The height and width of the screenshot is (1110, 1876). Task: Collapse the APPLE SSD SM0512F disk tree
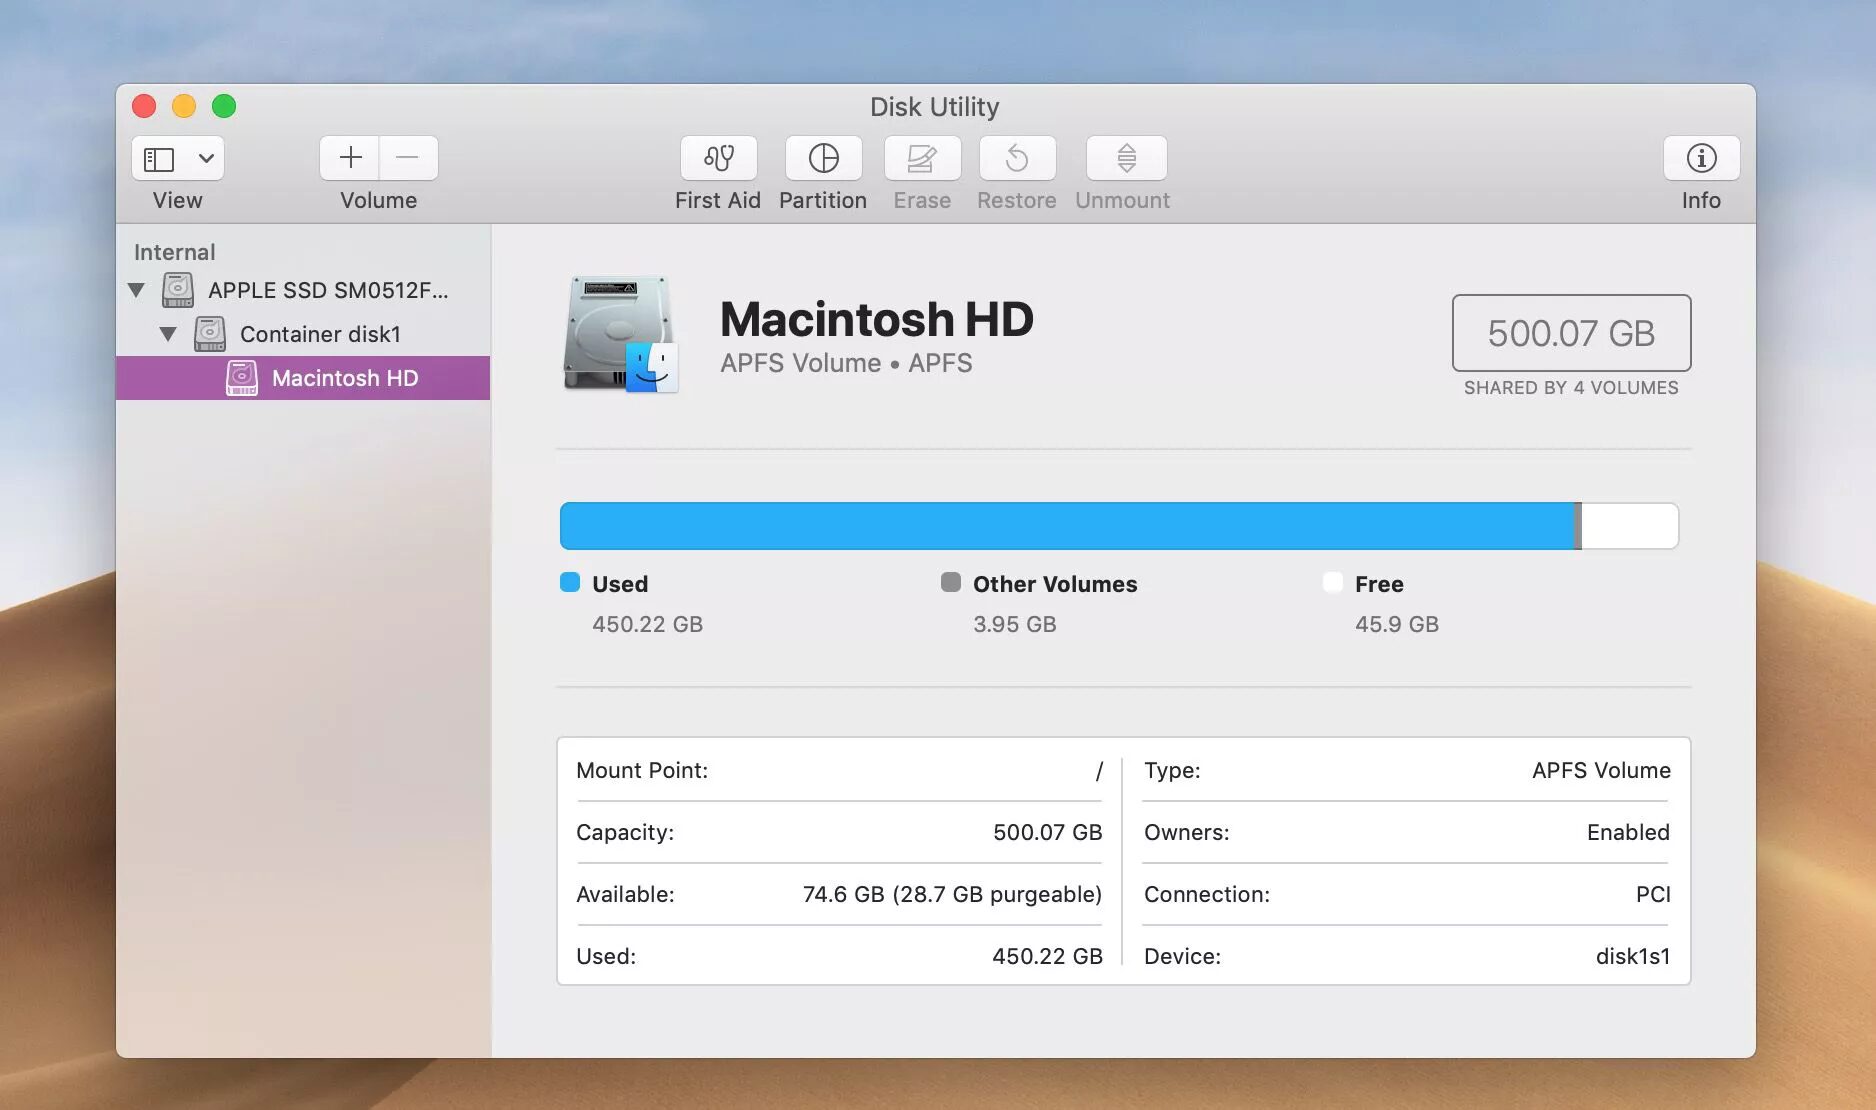point(136,290)
